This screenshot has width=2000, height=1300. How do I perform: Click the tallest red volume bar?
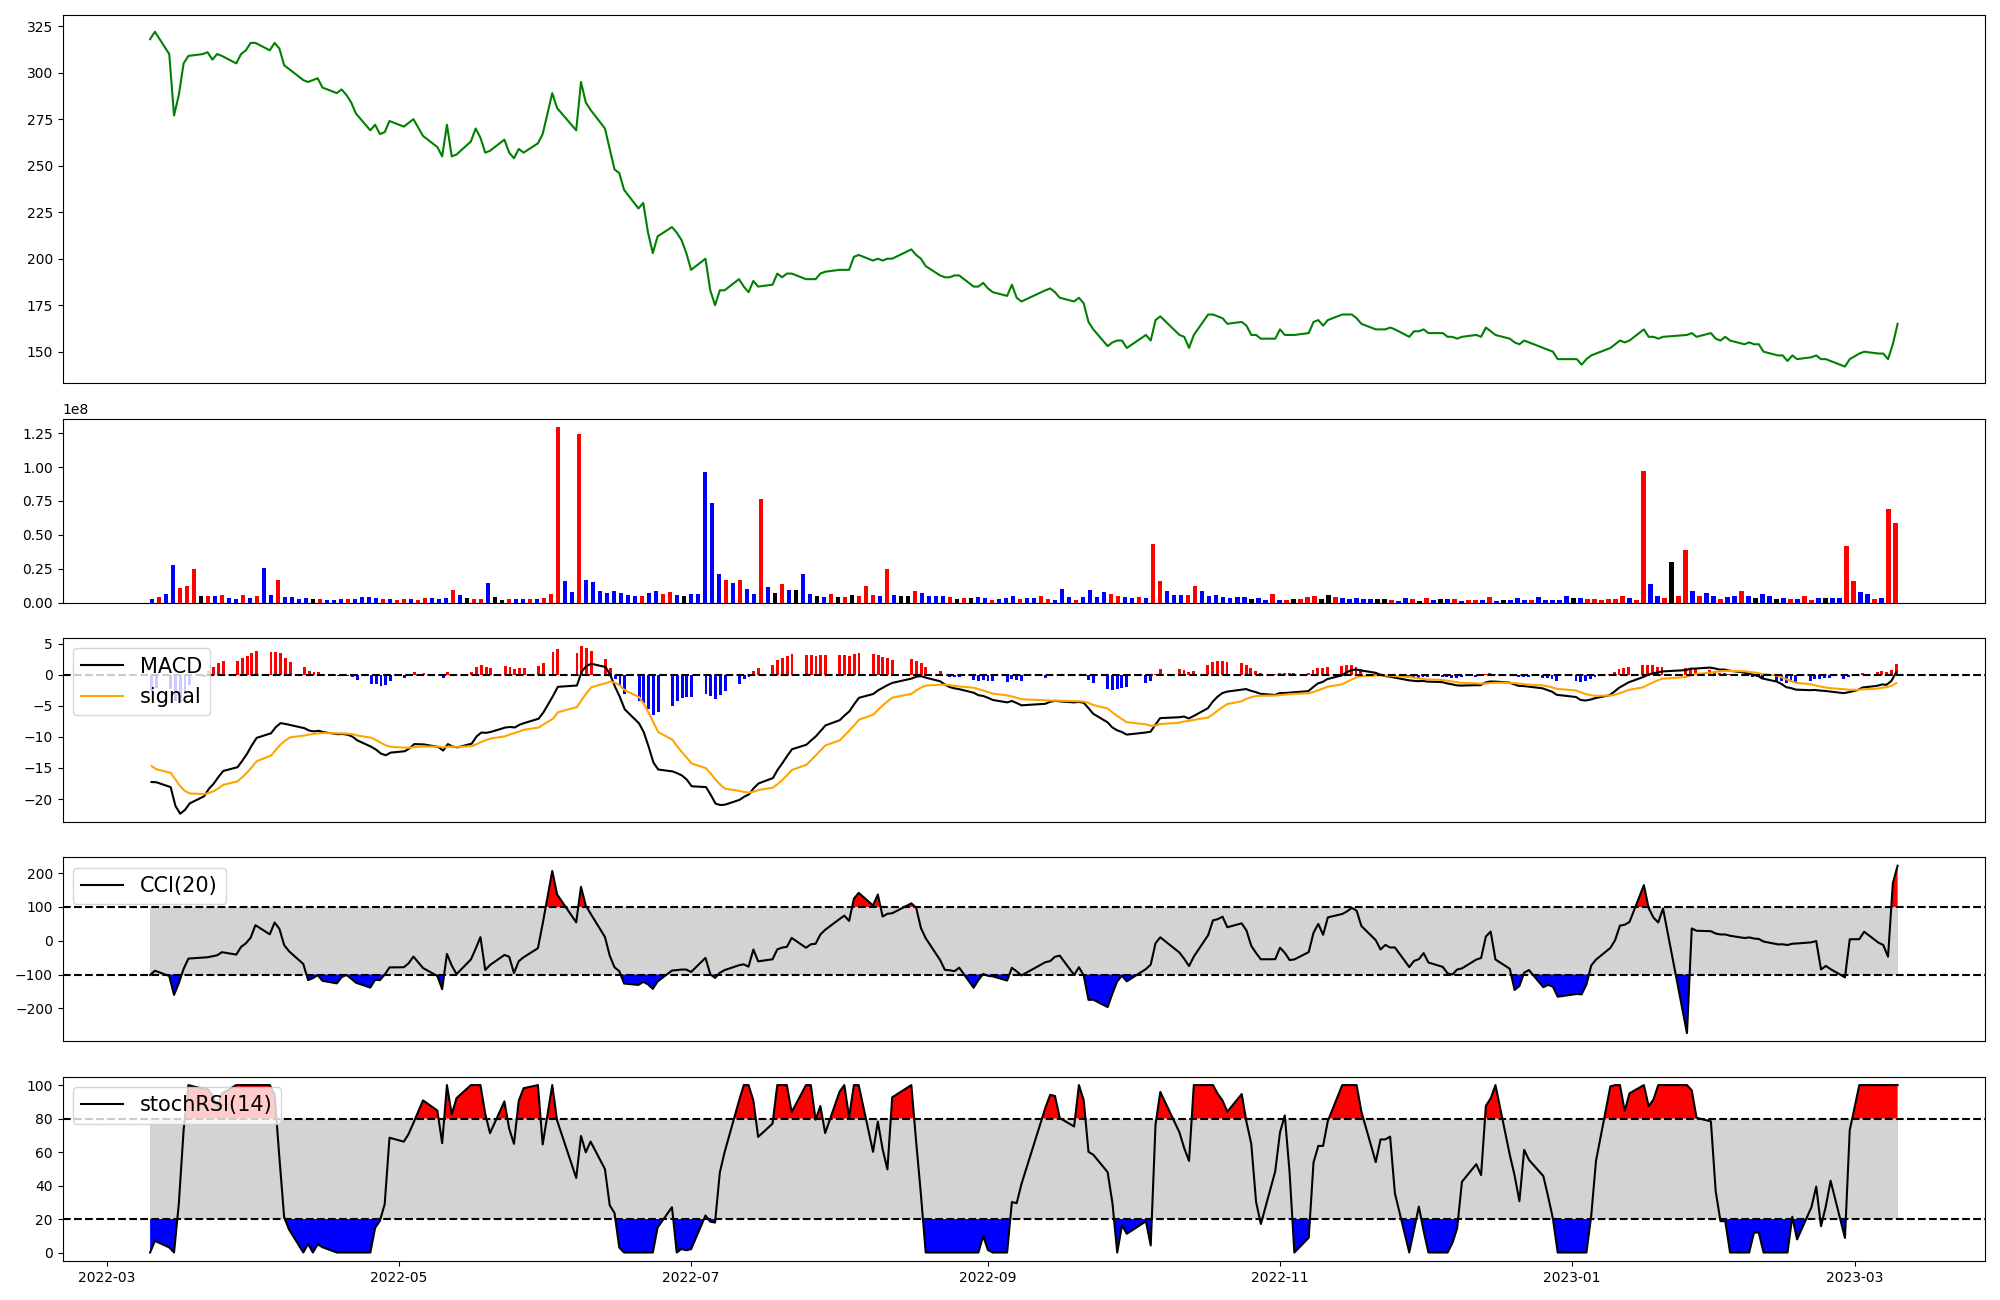(x=558, y=515)
